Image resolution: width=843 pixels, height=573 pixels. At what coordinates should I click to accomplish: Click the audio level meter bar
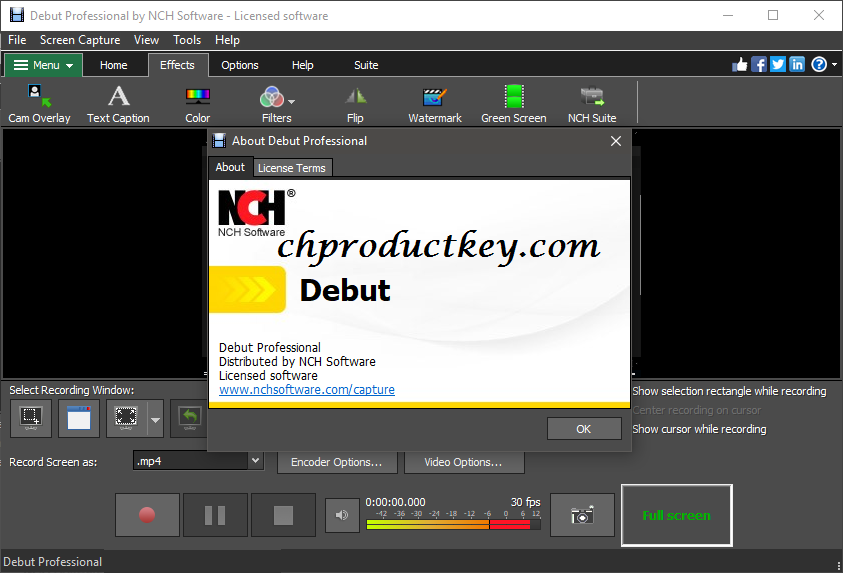click(x=453, y=525)
